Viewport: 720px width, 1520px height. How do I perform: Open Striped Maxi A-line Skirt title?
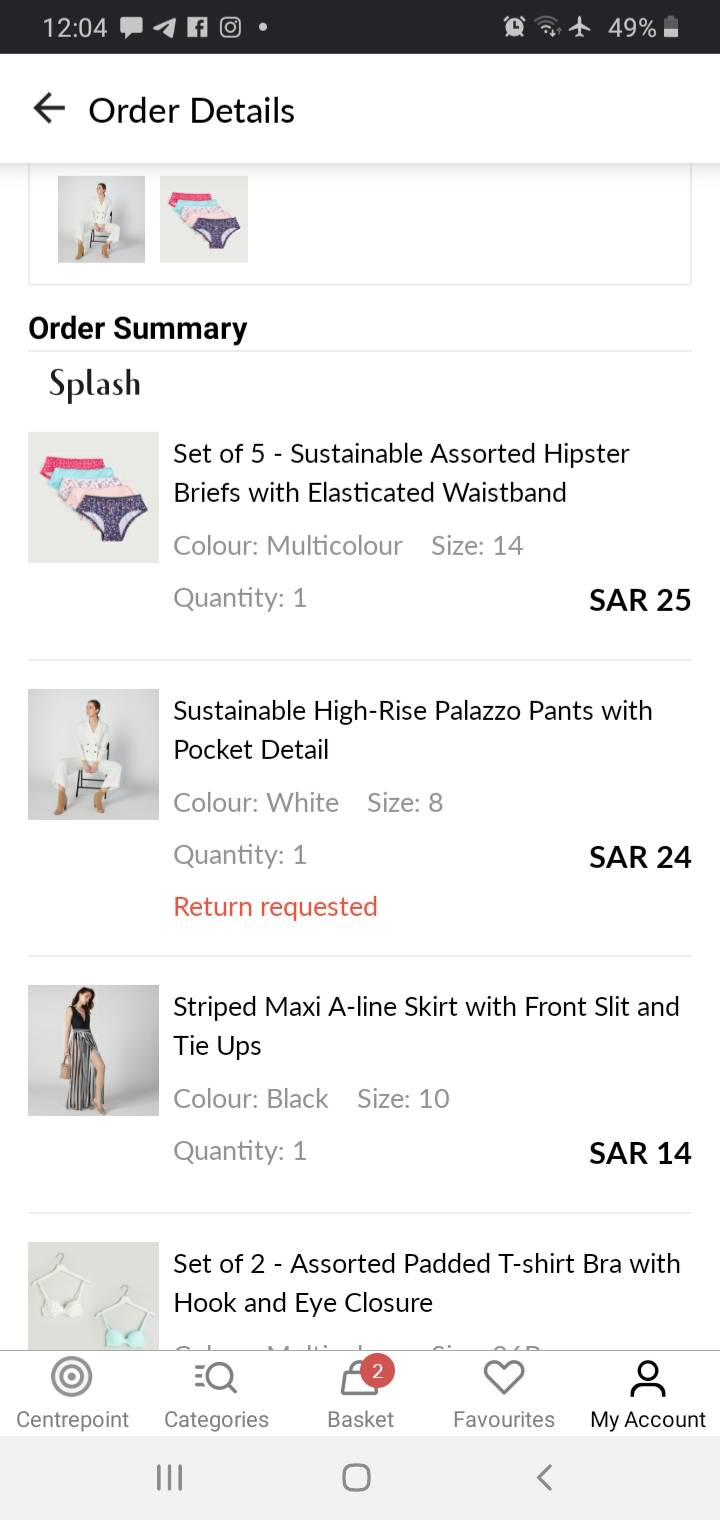425,1025
